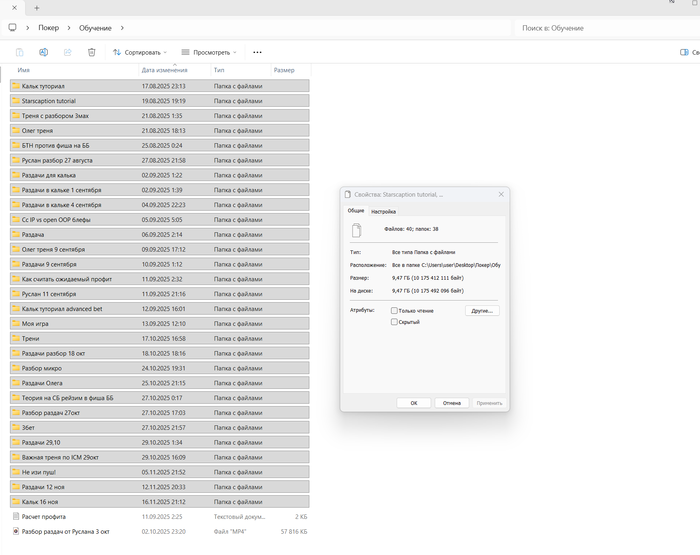This screenshot has height=555, width=700.
Task: Click Обучение in the breadcrumb path
Action: (95, 28)
